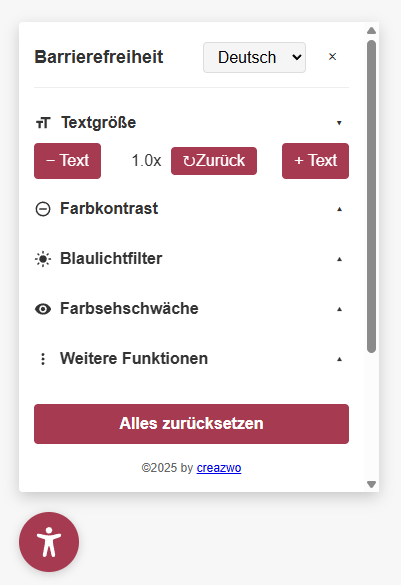Collapse the Textgröße section arrow
Image resolution: width=401 pixels, height=585 pixels.
click(x=339, y=123)
